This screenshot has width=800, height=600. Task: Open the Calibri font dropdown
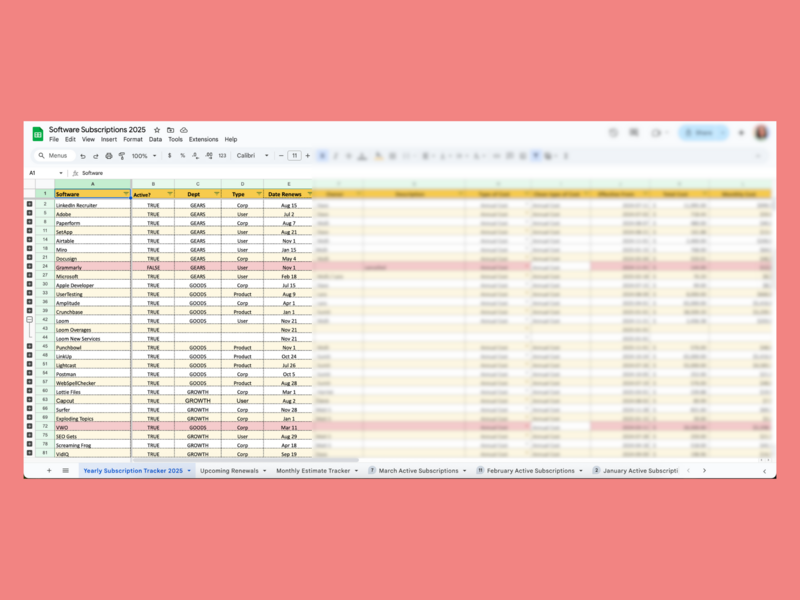[253, 156]
